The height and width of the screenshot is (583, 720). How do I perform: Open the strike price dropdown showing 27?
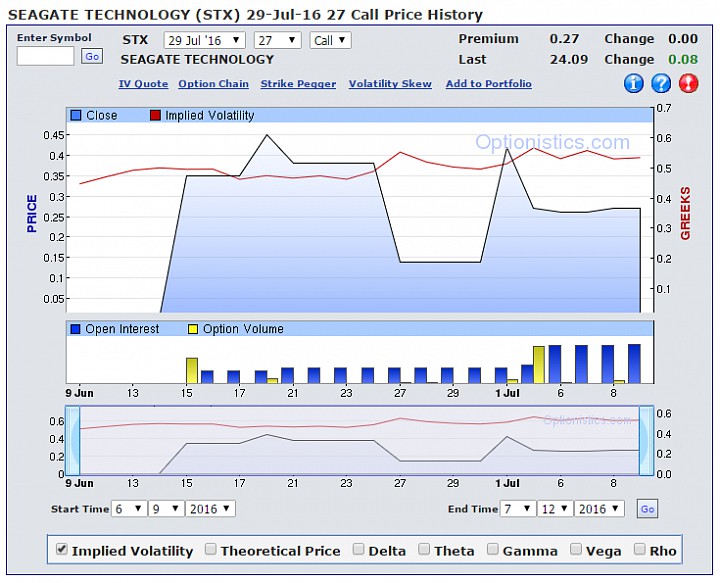click(x=277, y=40)
